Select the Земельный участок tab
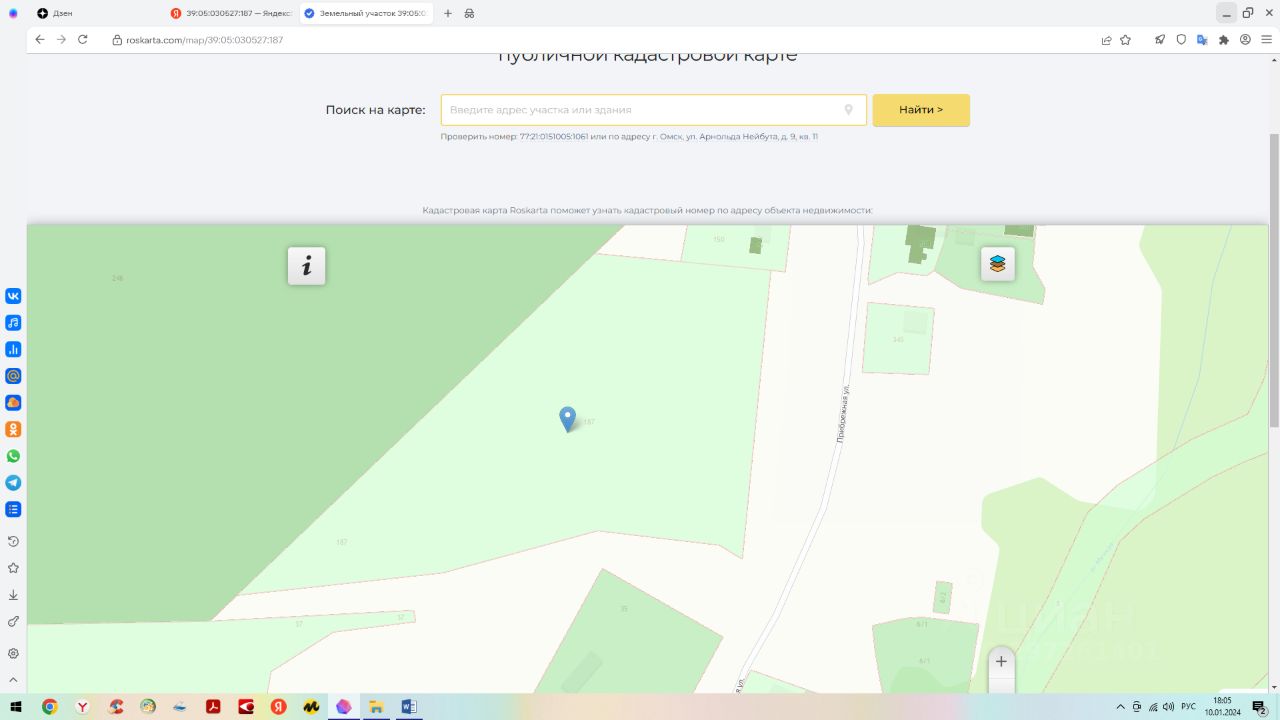Image resolution: width=1280 pixels, height=720 pixels. tap(366, 13)
